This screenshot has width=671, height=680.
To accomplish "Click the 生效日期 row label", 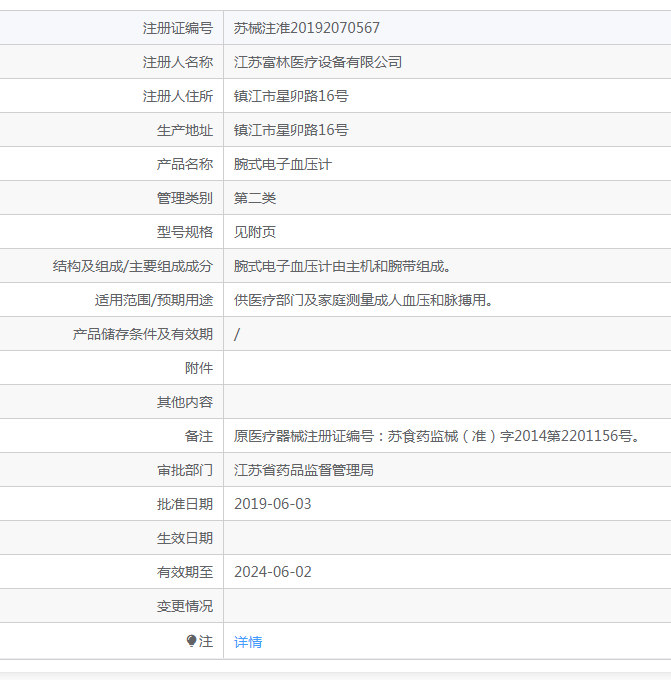I will (185, 538).
